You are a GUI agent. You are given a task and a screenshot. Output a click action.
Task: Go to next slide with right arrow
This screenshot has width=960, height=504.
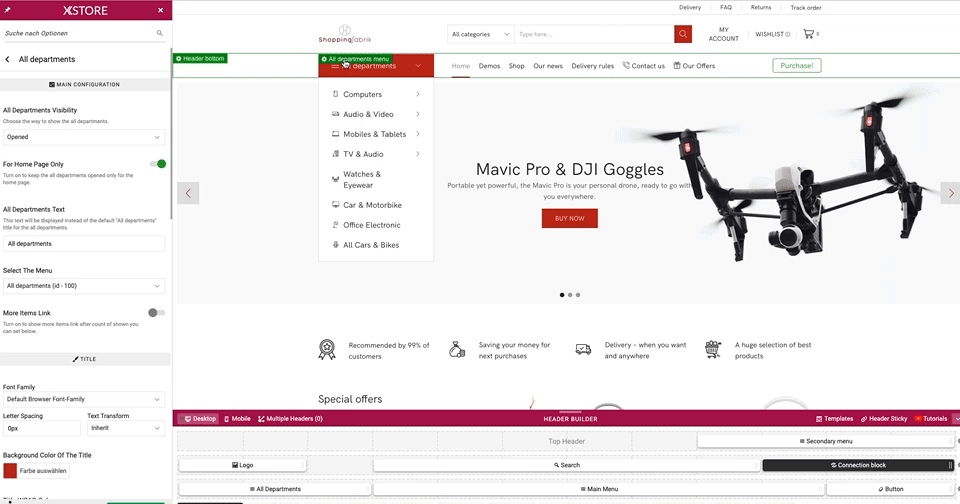pos(950,193)
